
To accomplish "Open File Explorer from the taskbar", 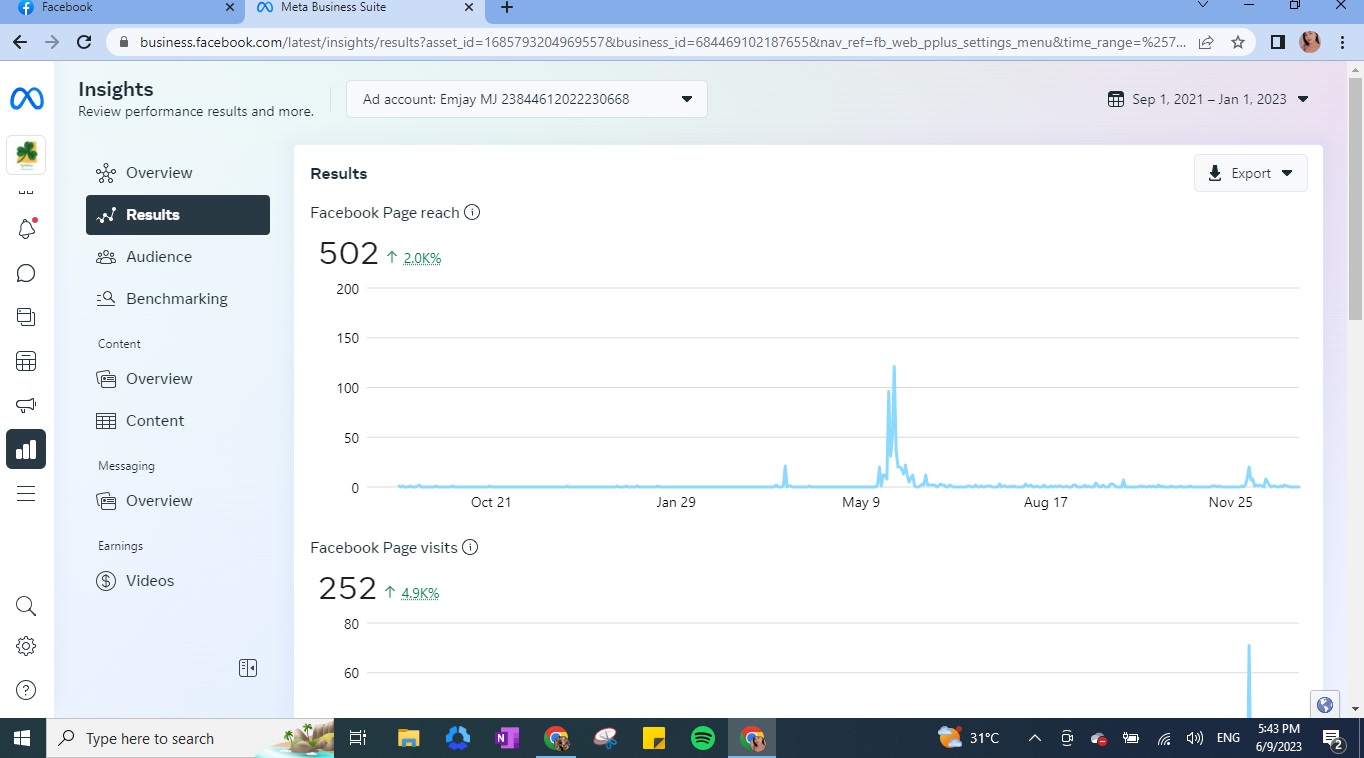I will point(409,738).
